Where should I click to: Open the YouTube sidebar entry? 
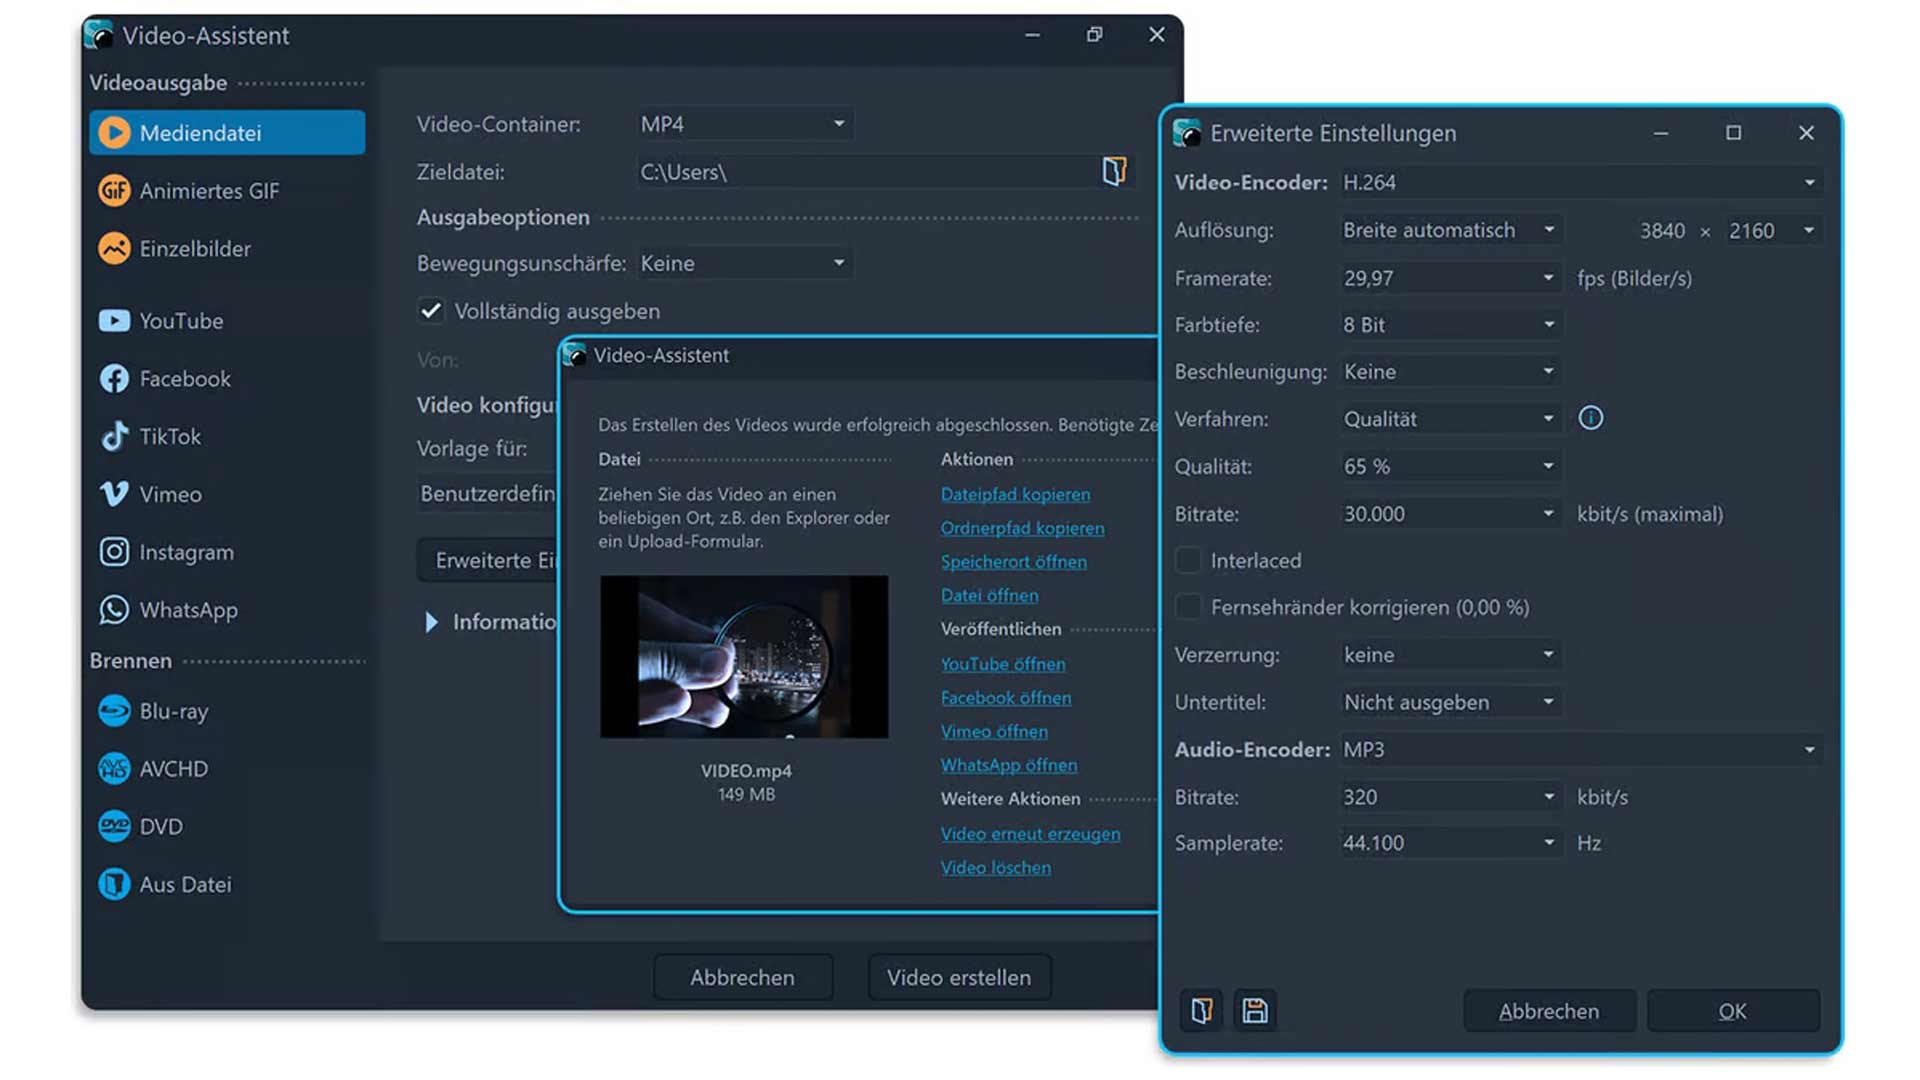pos(180,321)
